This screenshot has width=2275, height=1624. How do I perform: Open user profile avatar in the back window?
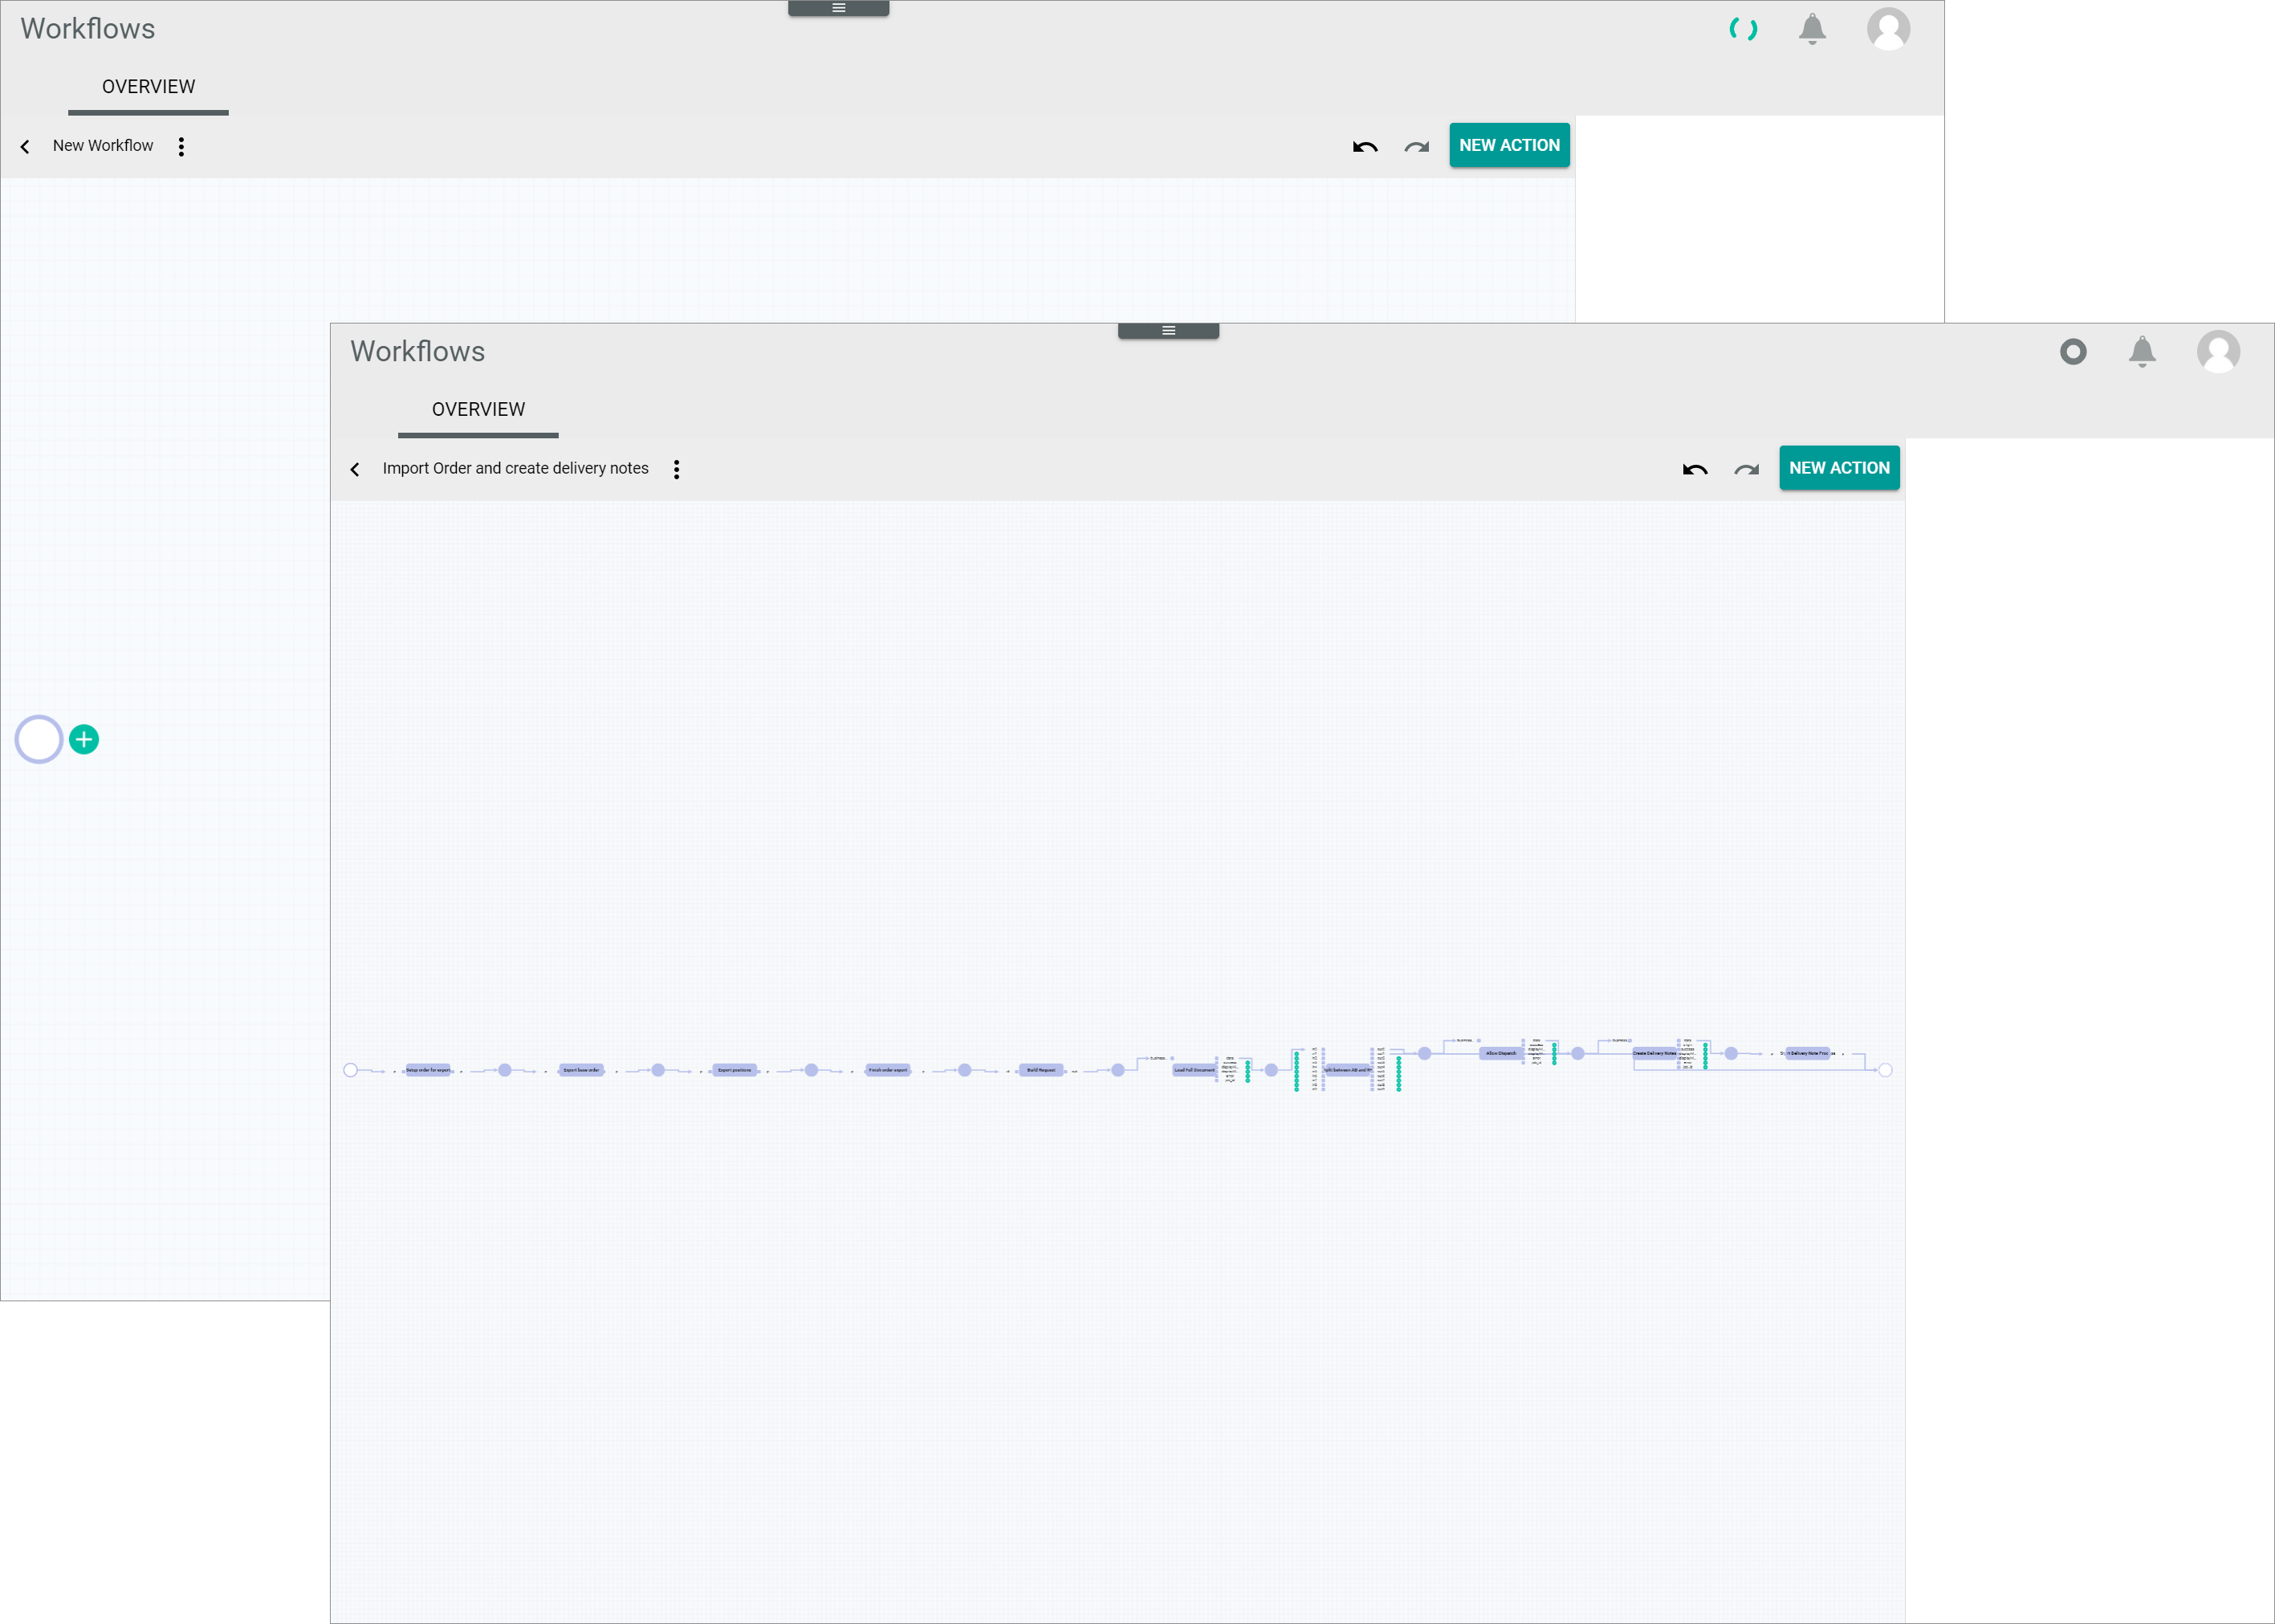[1888, 29]
